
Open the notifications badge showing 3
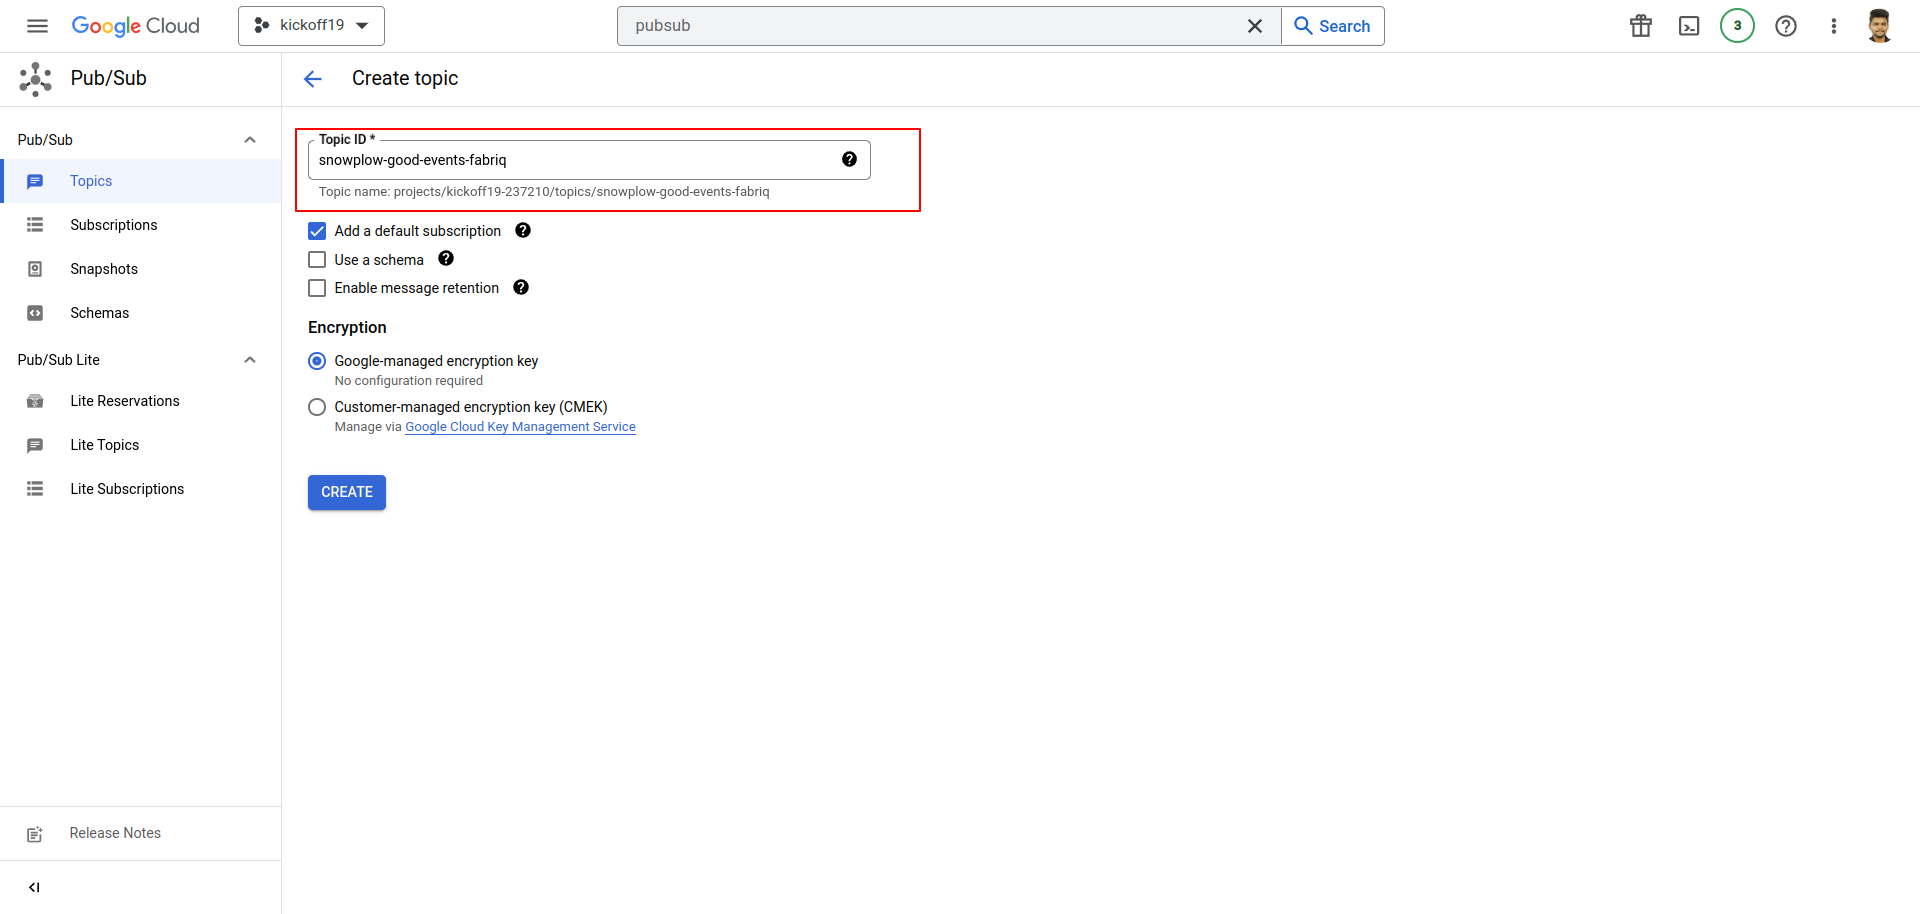1737,26
